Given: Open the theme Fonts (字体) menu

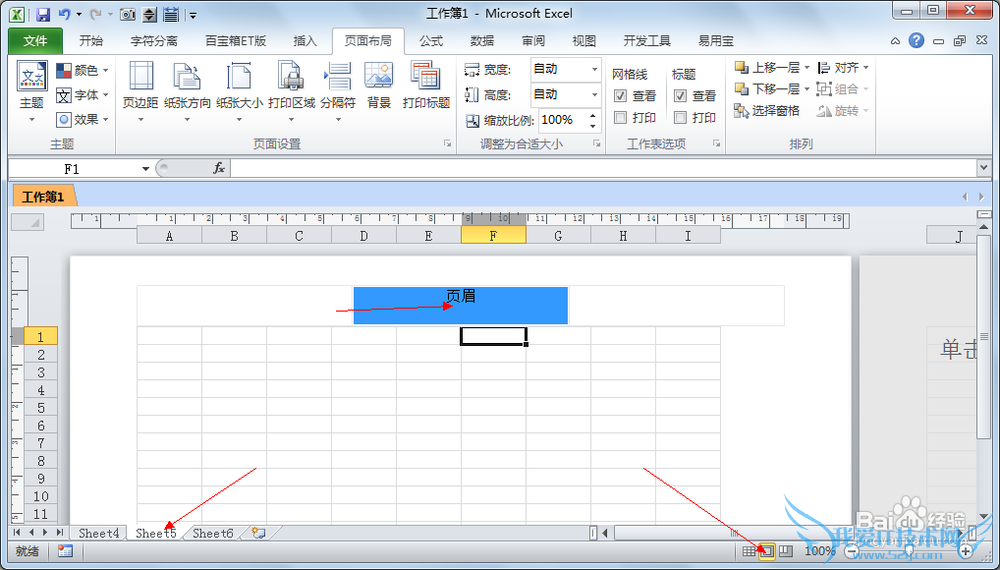Looking at the screenshot, I should pyautogui.click(x=82, y=95).
